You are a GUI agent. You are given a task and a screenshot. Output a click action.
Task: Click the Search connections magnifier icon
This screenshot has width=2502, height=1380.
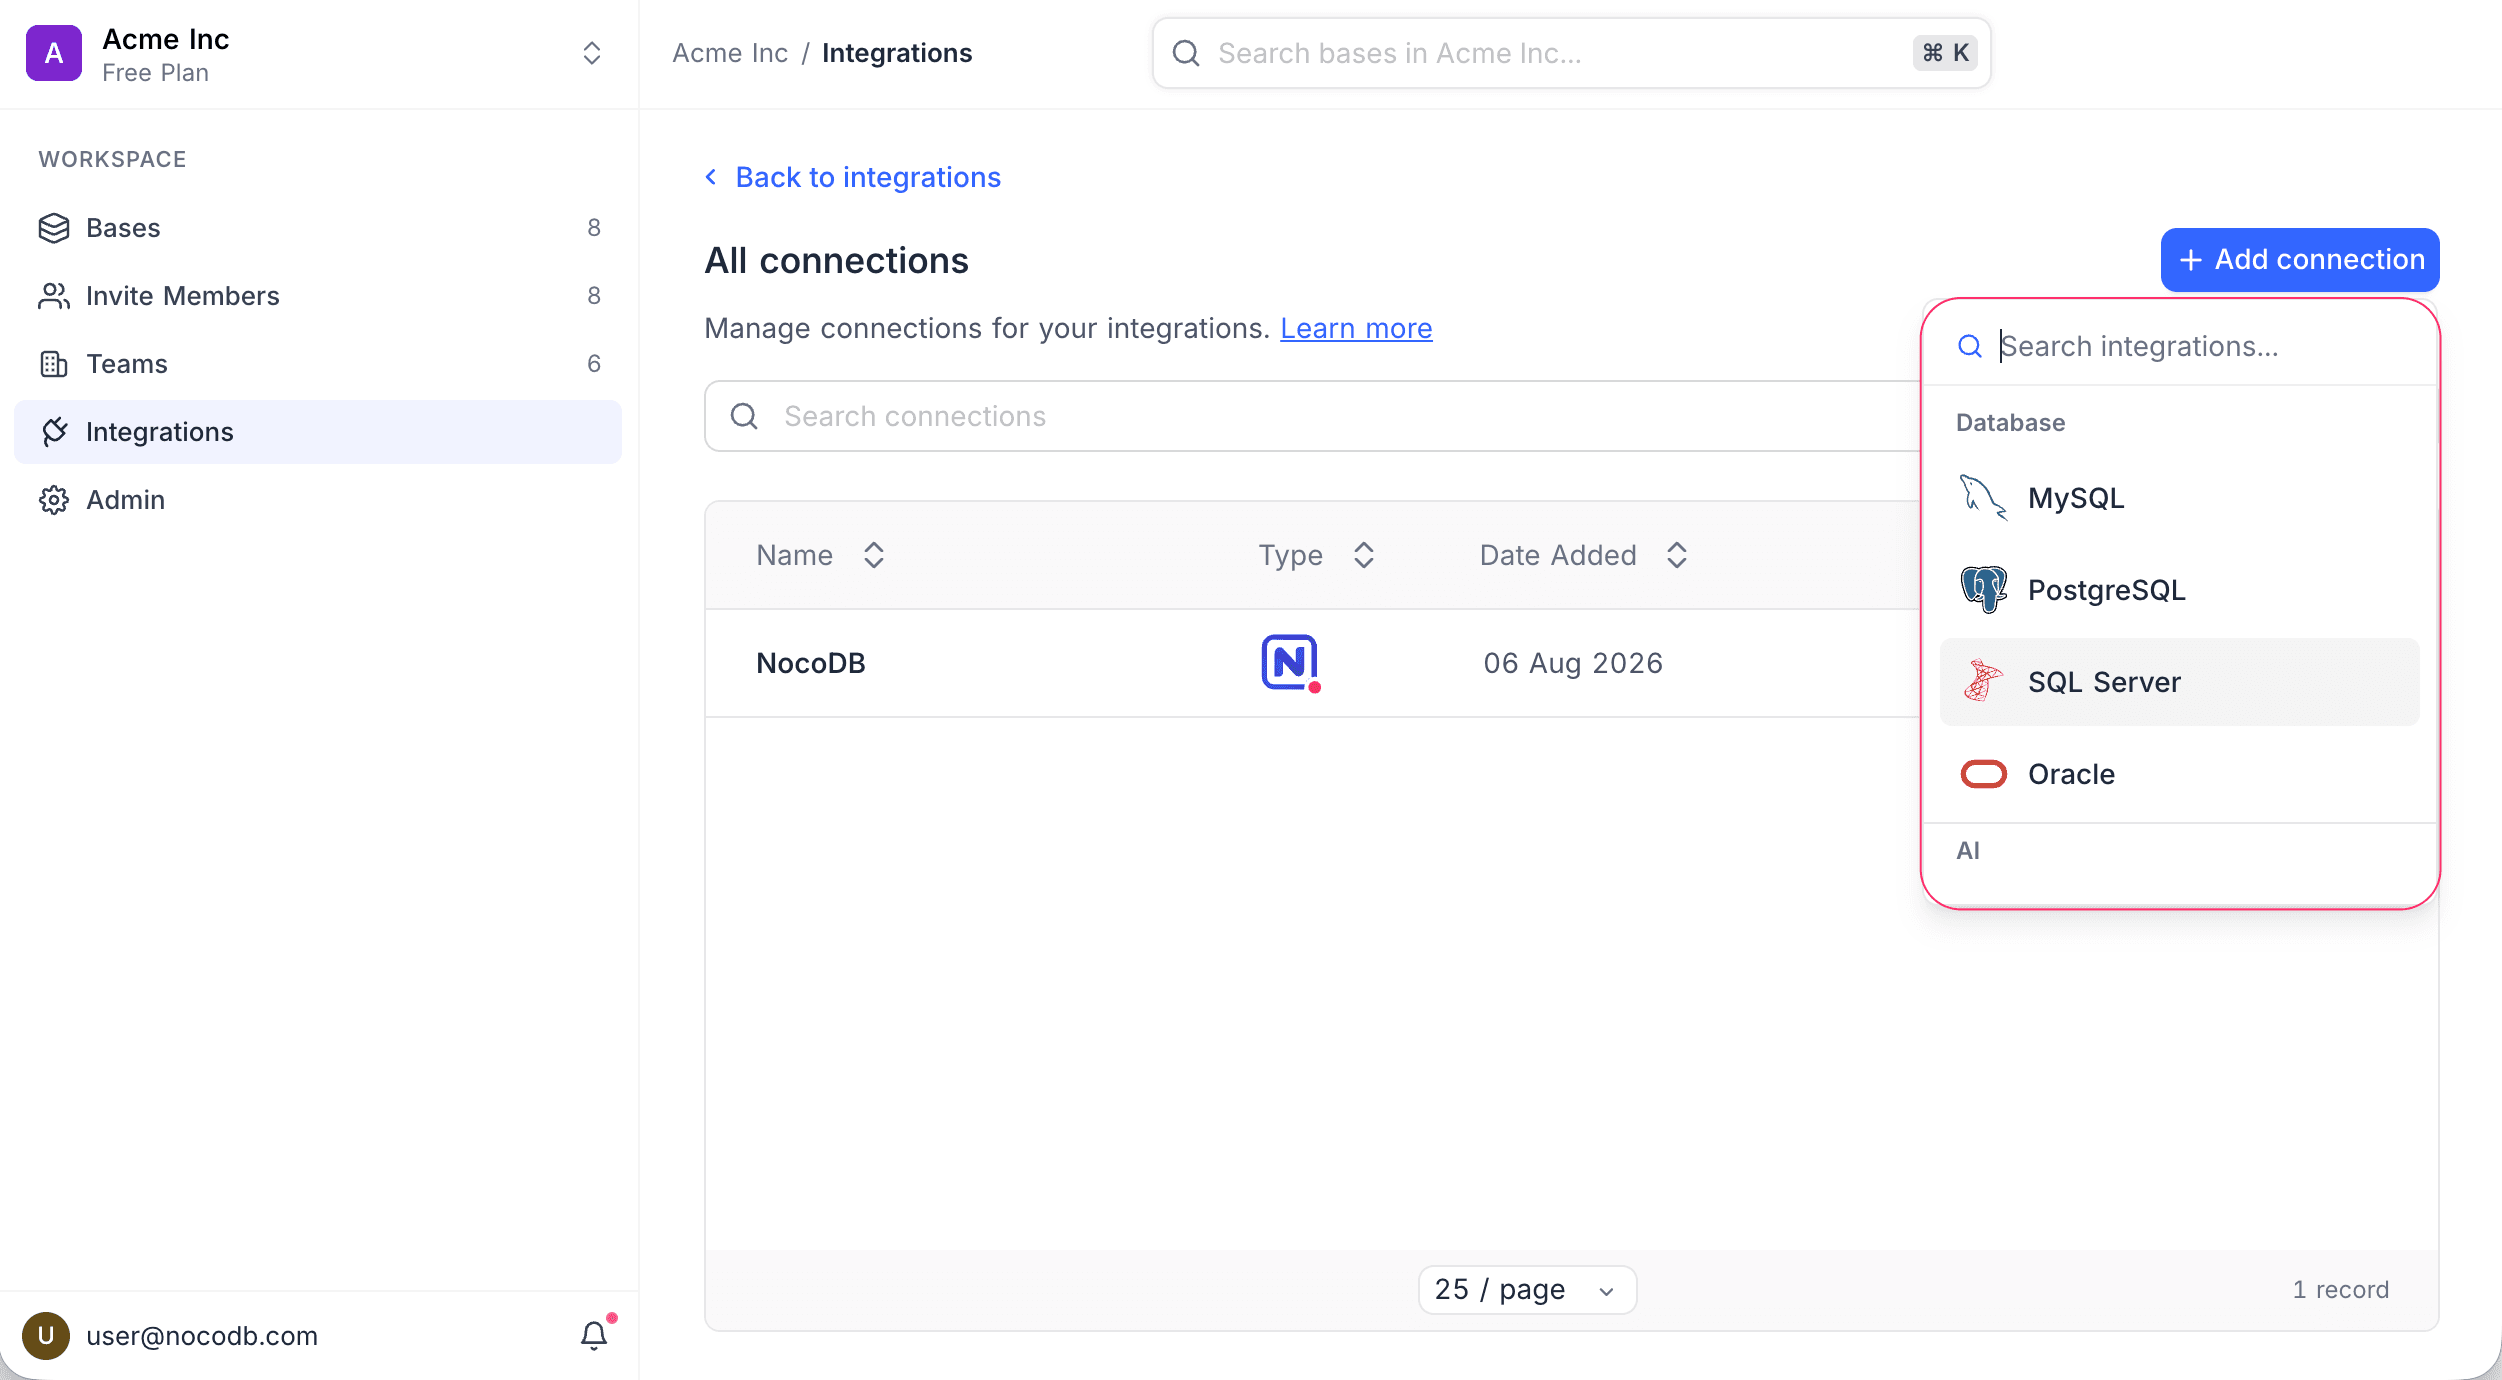coord(744,416)
